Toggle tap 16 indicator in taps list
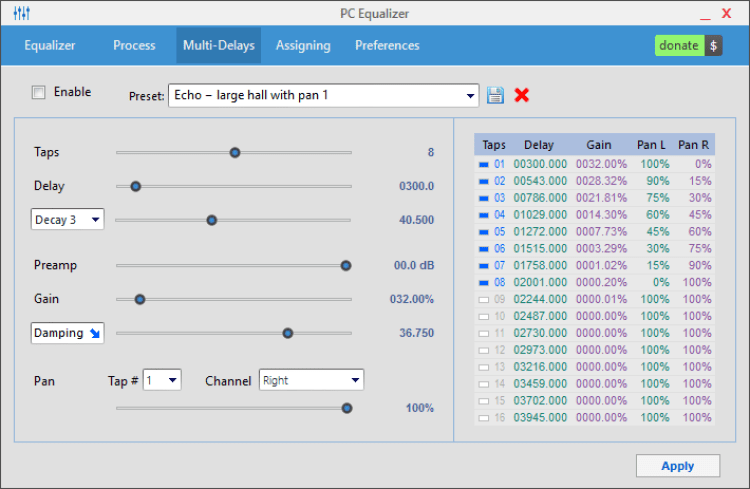Screen dimensions: 750x489 [x=484, y=418]
